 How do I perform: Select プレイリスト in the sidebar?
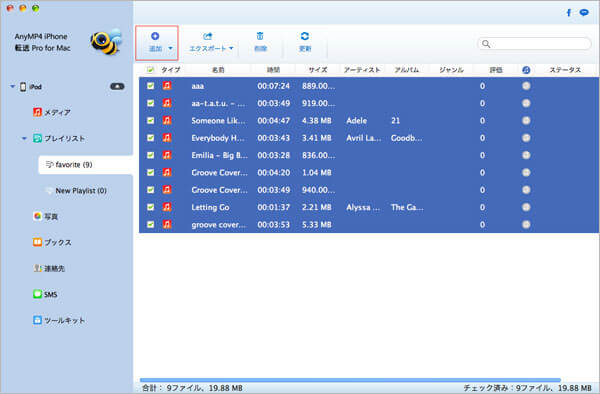click(x=59, y=138)
